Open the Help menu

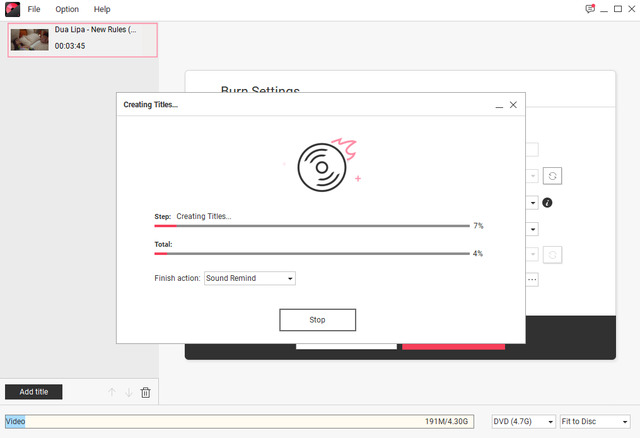point(102,9)
